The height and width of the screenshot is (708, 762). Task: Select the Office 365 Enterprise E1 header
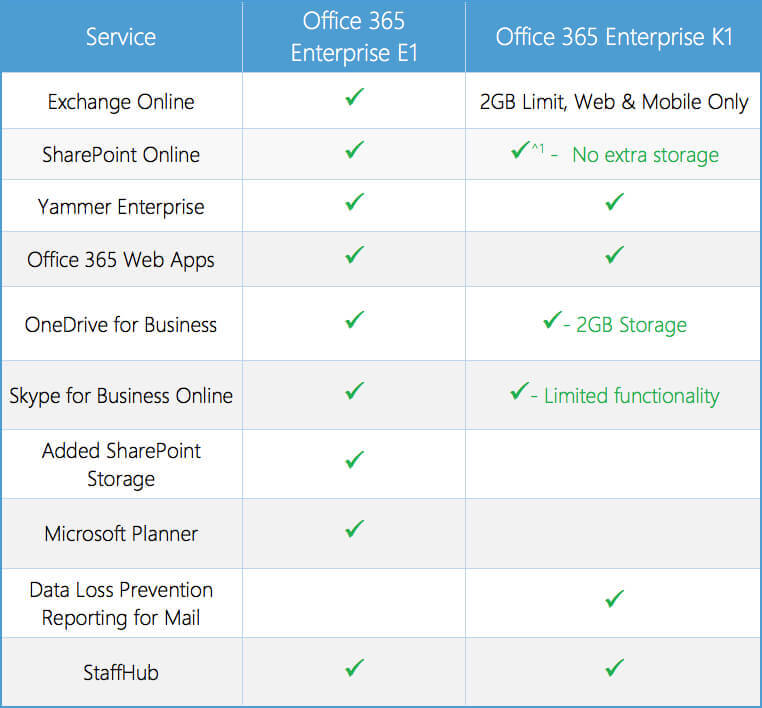click(353, 37)
